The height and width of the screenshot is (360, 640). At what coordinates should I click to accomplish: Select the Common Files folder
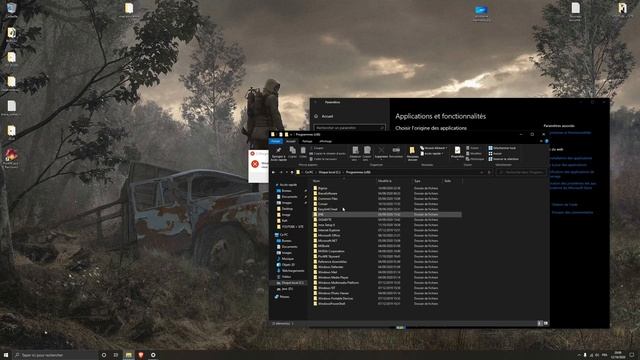[327, 199]
